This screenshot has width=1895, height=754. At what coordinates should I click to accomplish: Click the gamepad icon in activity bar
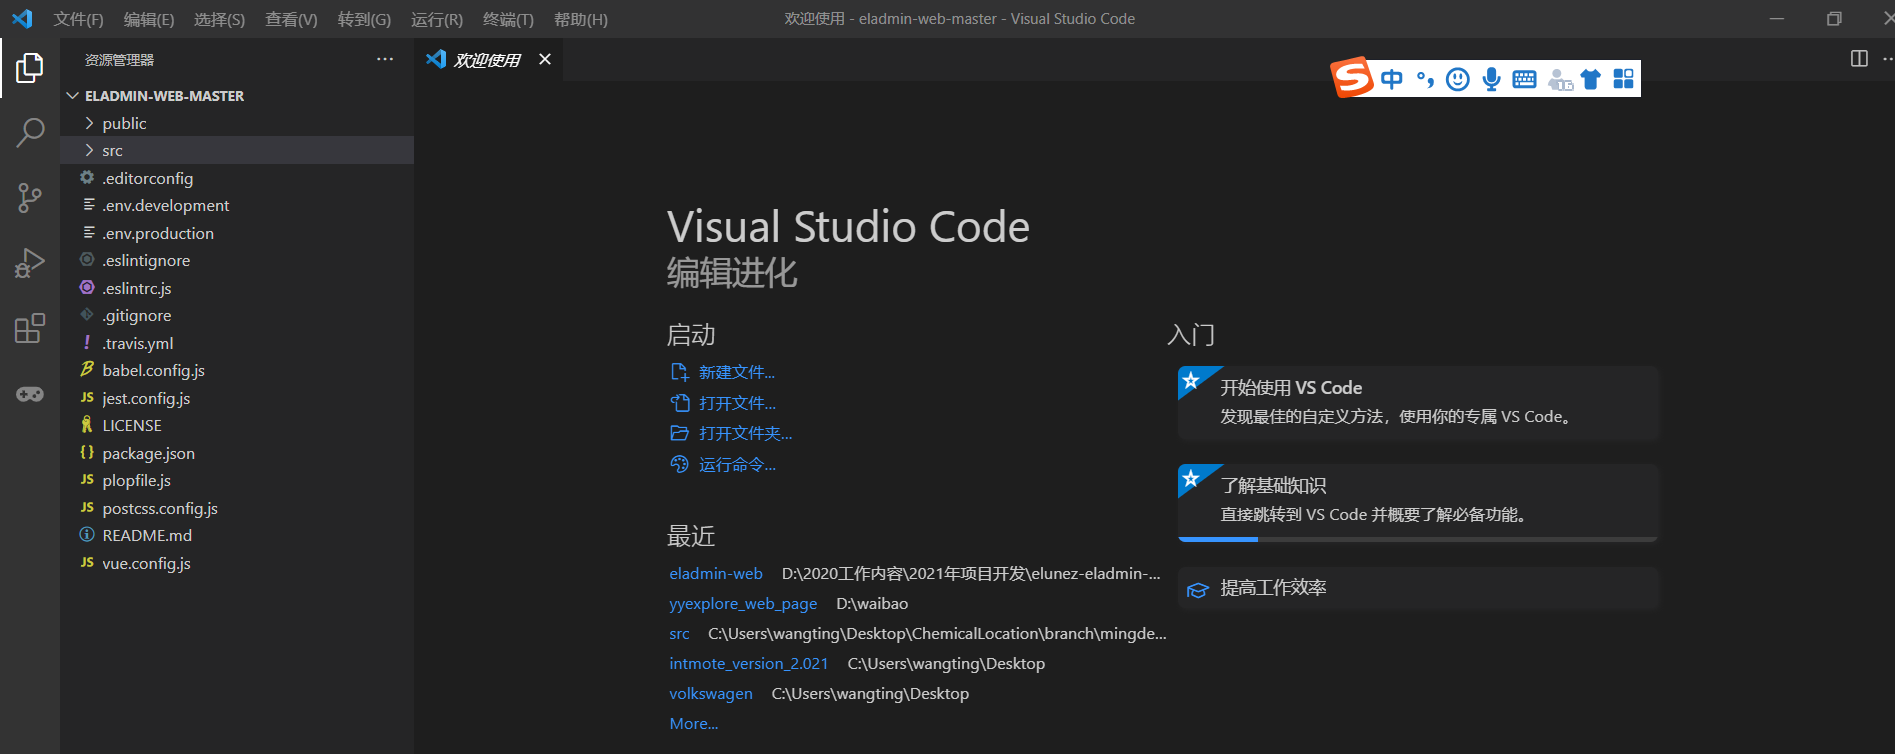tap(30, 394)
